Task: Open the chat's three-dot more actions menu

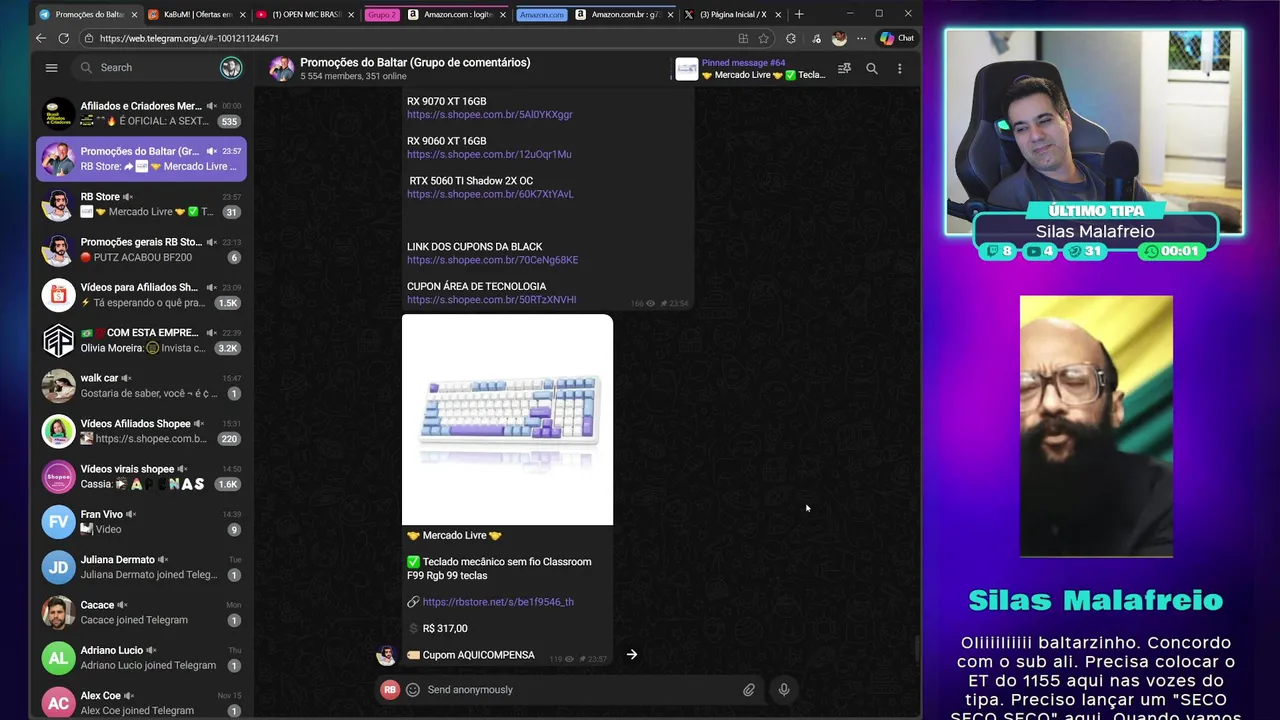Action: [899, 68]
